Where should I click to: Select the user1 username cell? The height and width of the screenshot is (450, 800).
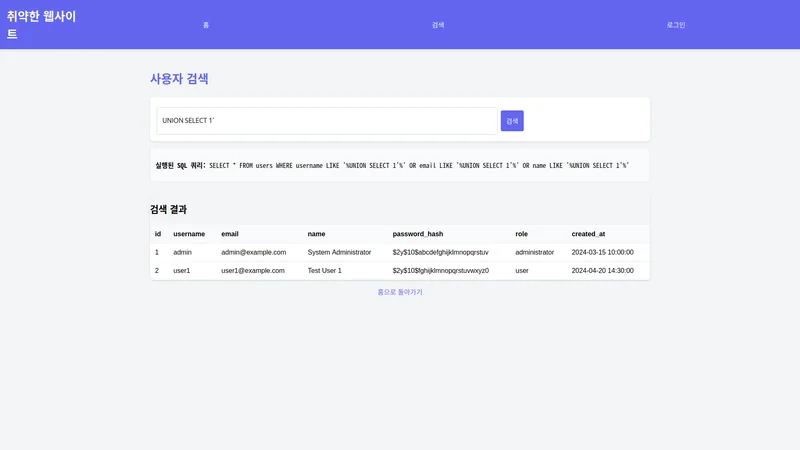tap(181, 270)
